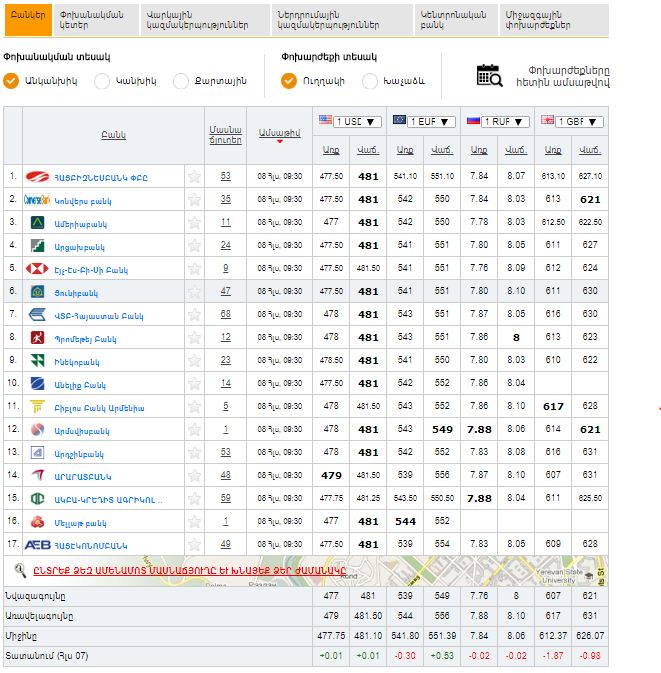Star the Ameriabank row as favorite
The image size is (661, 673).
pyautogui.click(x=194, y=222)
